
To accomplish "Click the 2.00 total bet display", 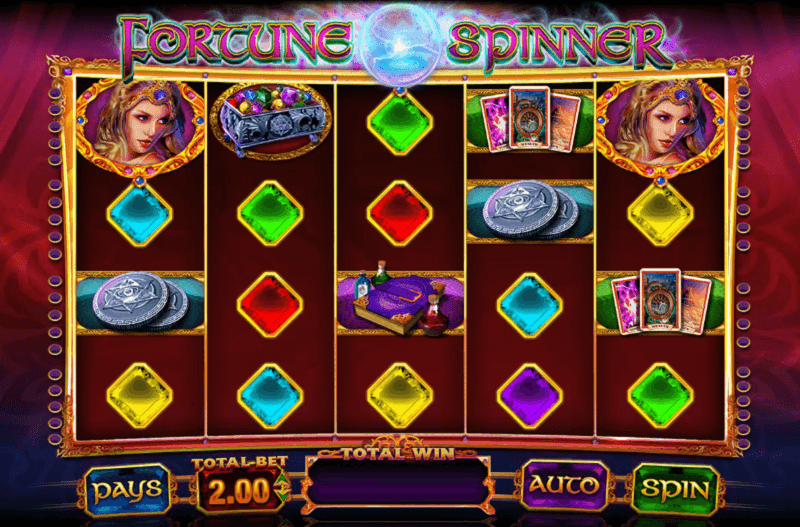I will 238,491.
